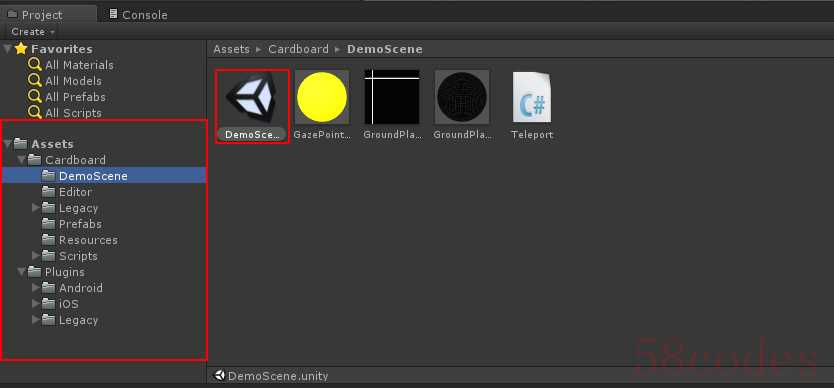The image size is (834, 388).
Task: Select the Teleport C# script asset
Action: tap(532, 97)
